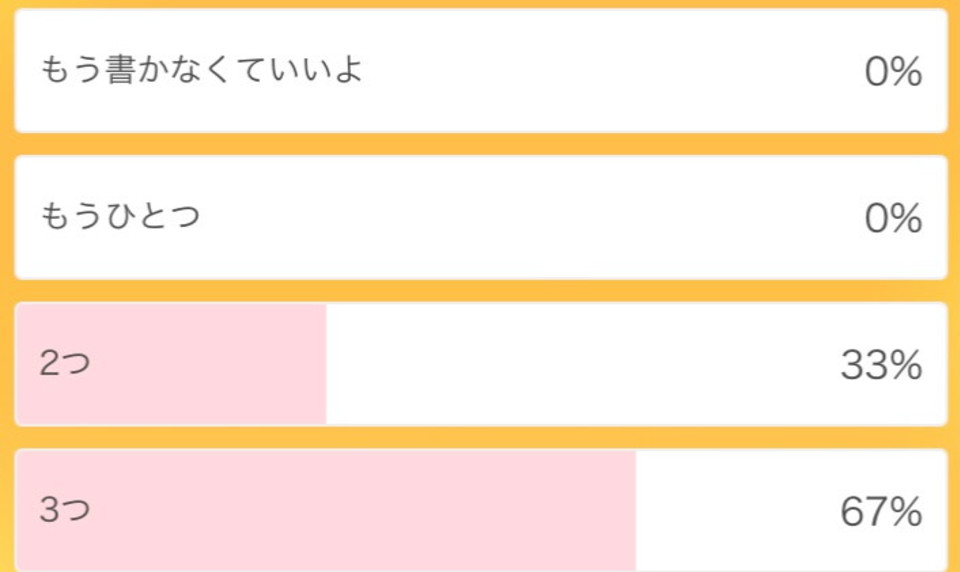Screen dimensions: 960x572
Task: Click the pink bar of the 3つ option
Action: click(x=326, y=511)
